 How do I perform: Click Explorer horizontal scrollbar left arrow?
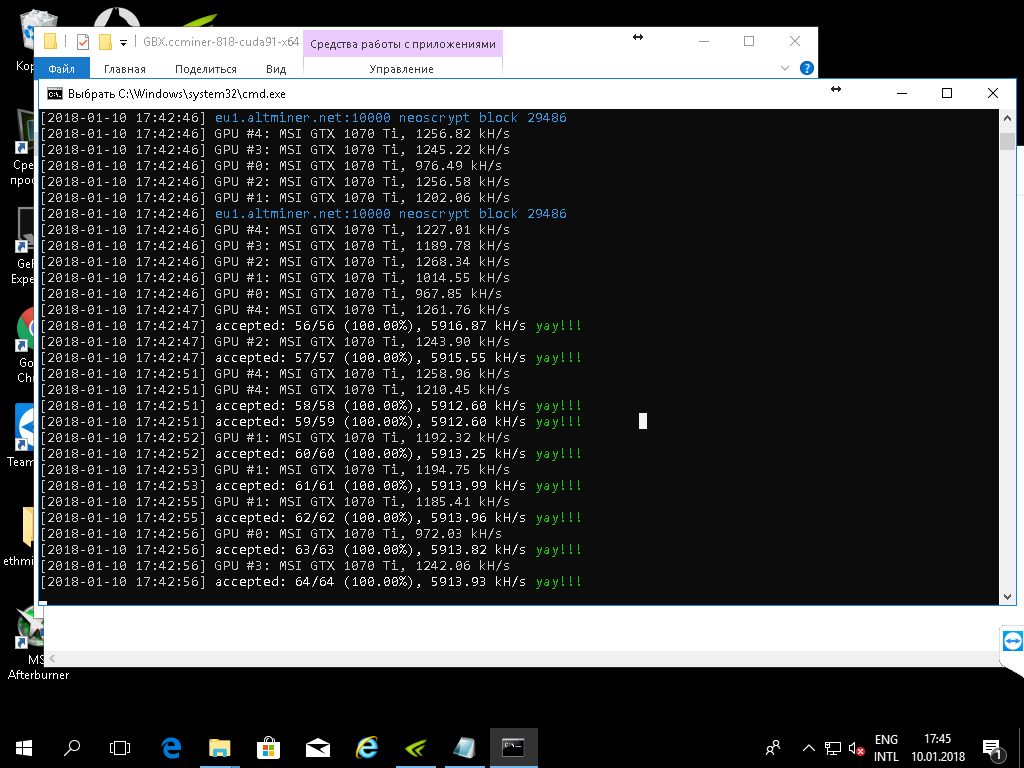tap(52, 658)
